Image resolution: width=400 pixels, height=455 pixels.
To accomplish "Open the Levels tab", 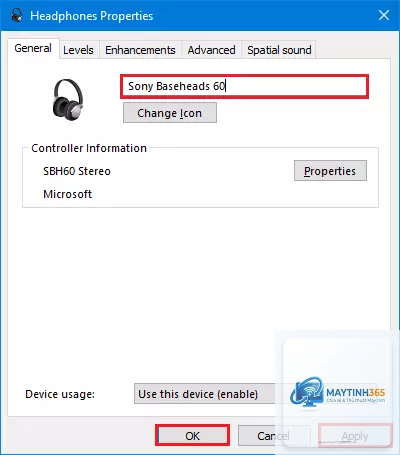I will pyautogui.click(x=79, y=50).
